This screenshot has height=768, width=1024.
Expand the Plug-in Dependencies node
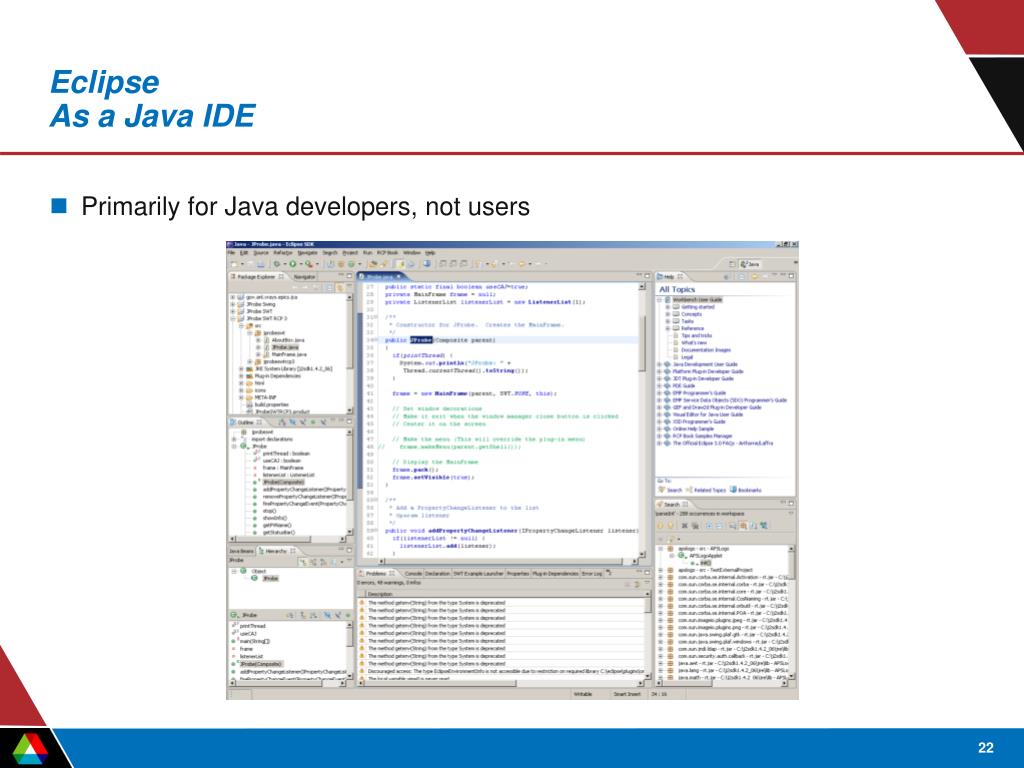241,376
